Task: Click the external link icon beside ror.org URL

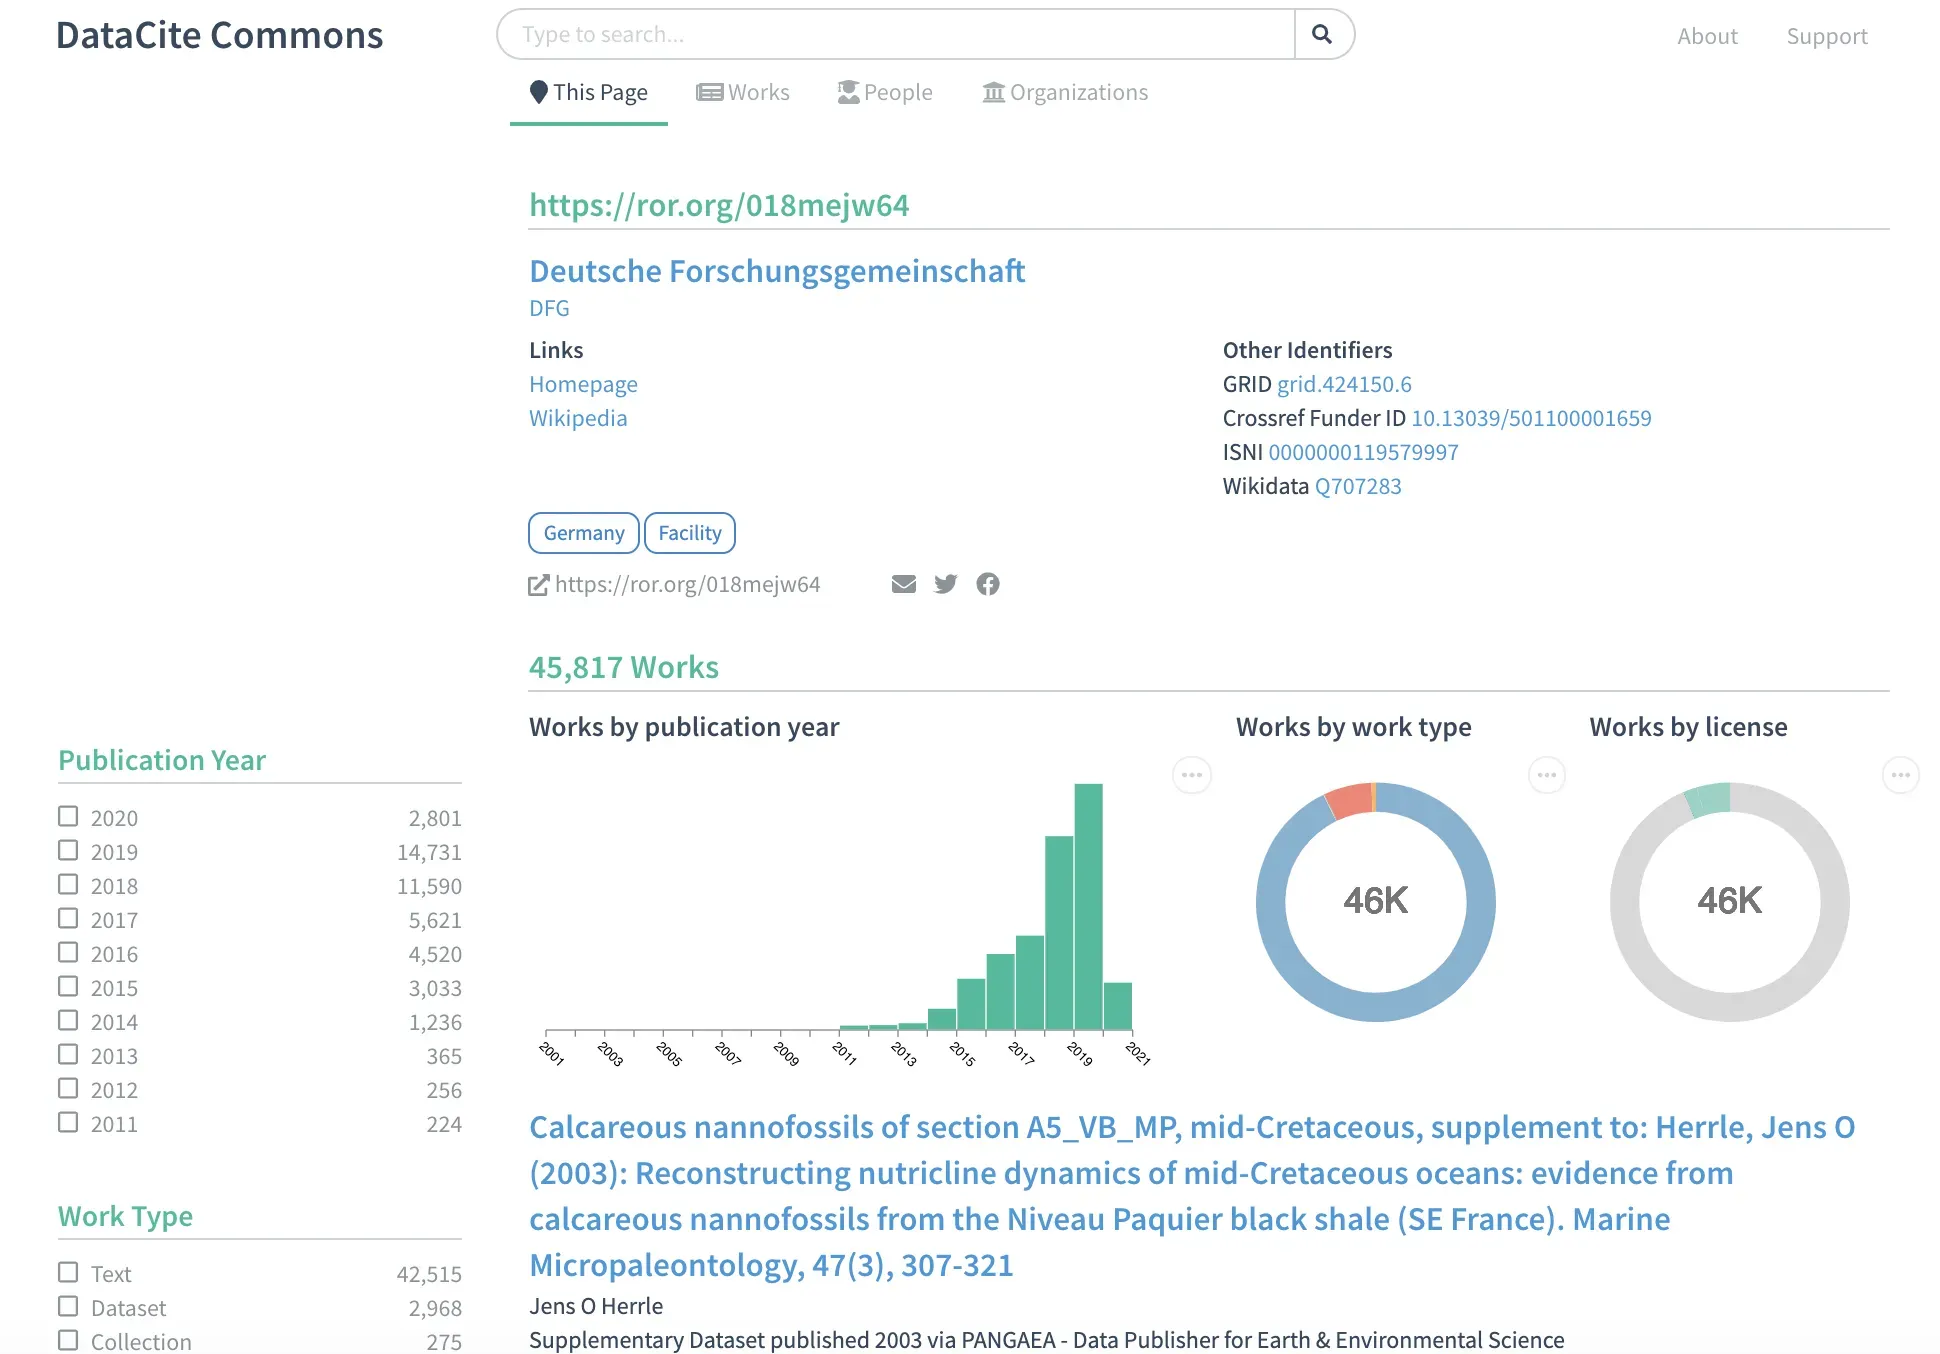Action: 538,585
